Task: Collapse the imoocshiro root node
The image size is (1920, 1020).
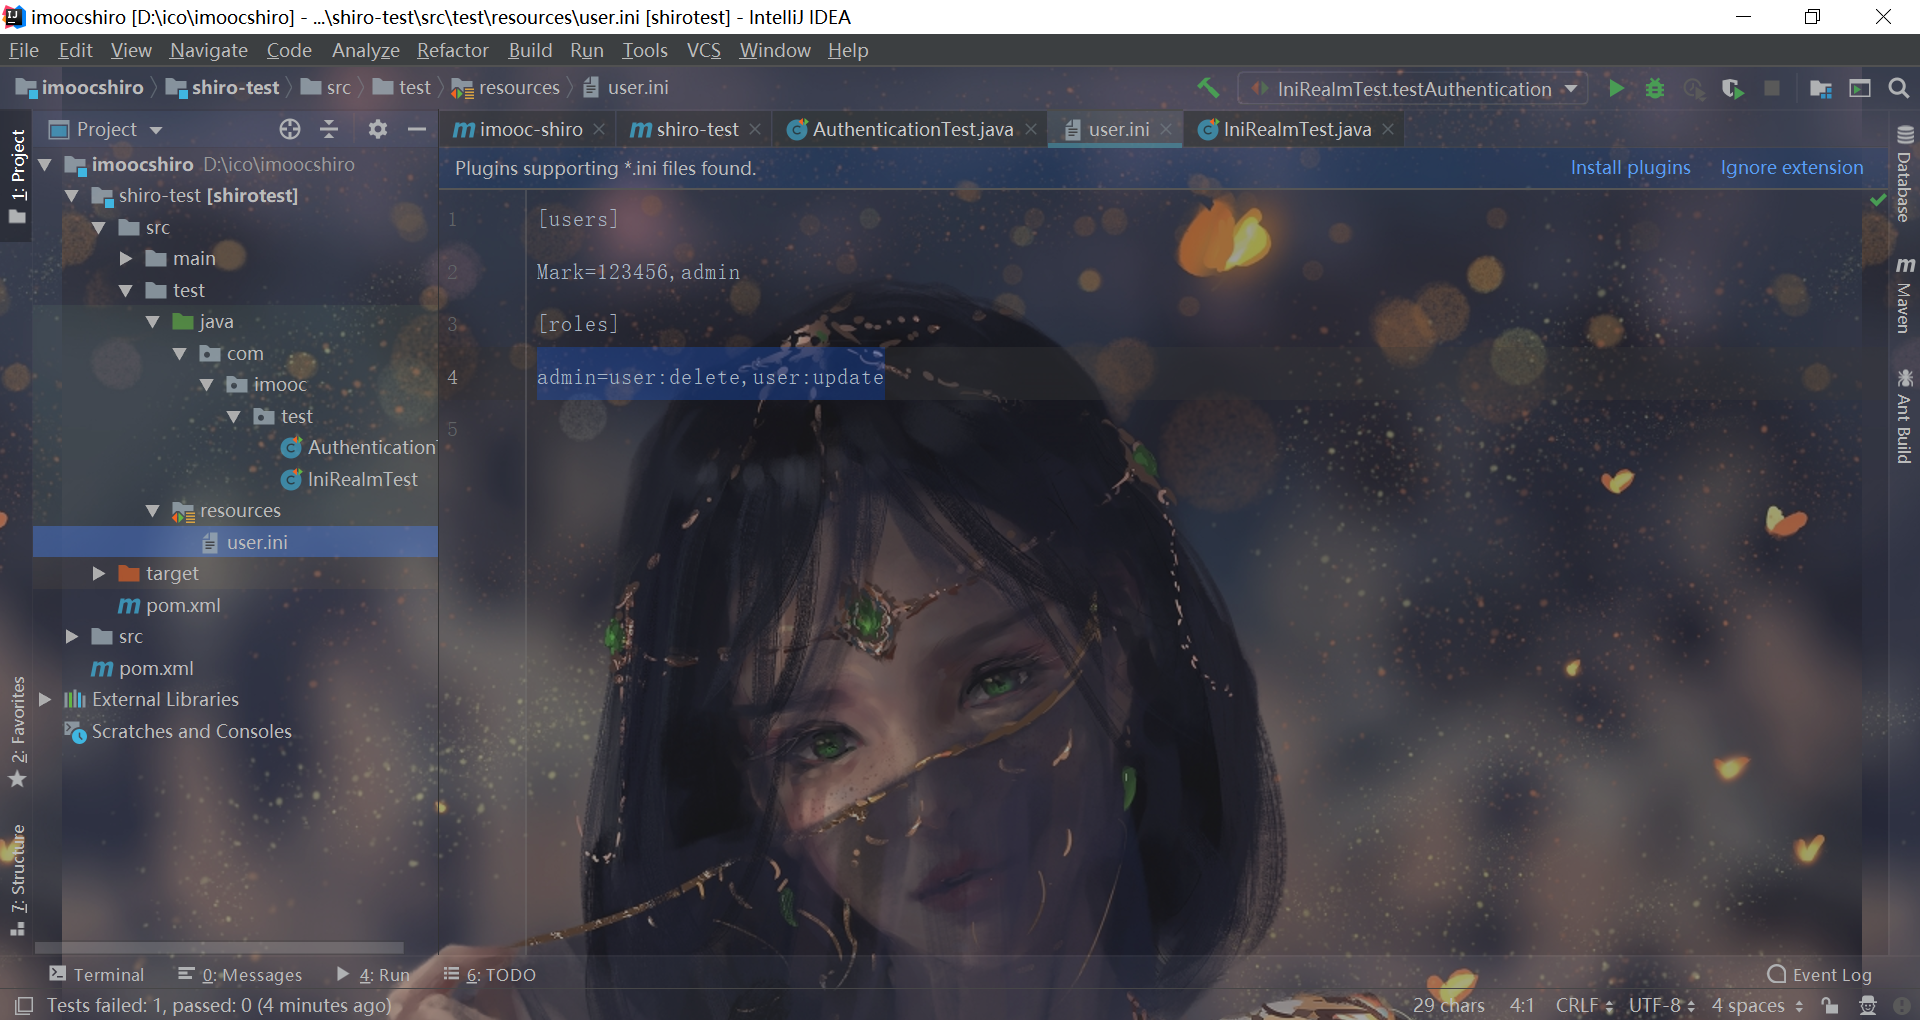Action: [x=45, y=164]
